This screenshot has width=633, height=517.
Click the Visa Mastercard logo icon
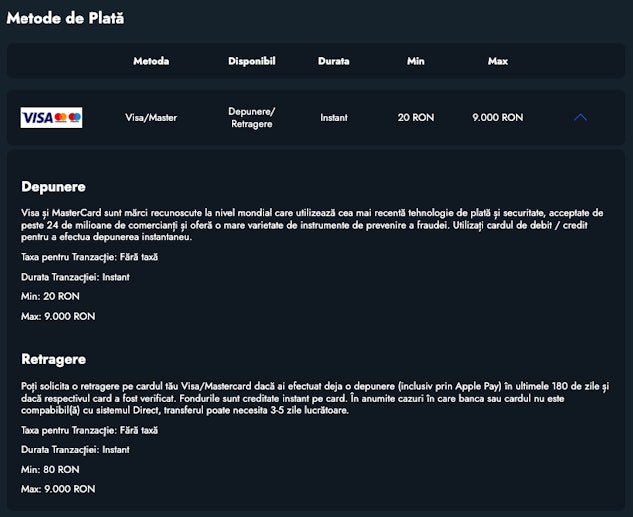[x=51, y=118]
